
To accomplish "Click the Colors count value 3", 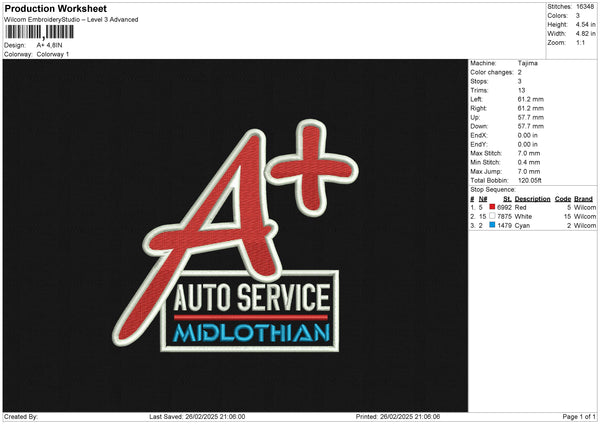I will (x=578, y=16).
